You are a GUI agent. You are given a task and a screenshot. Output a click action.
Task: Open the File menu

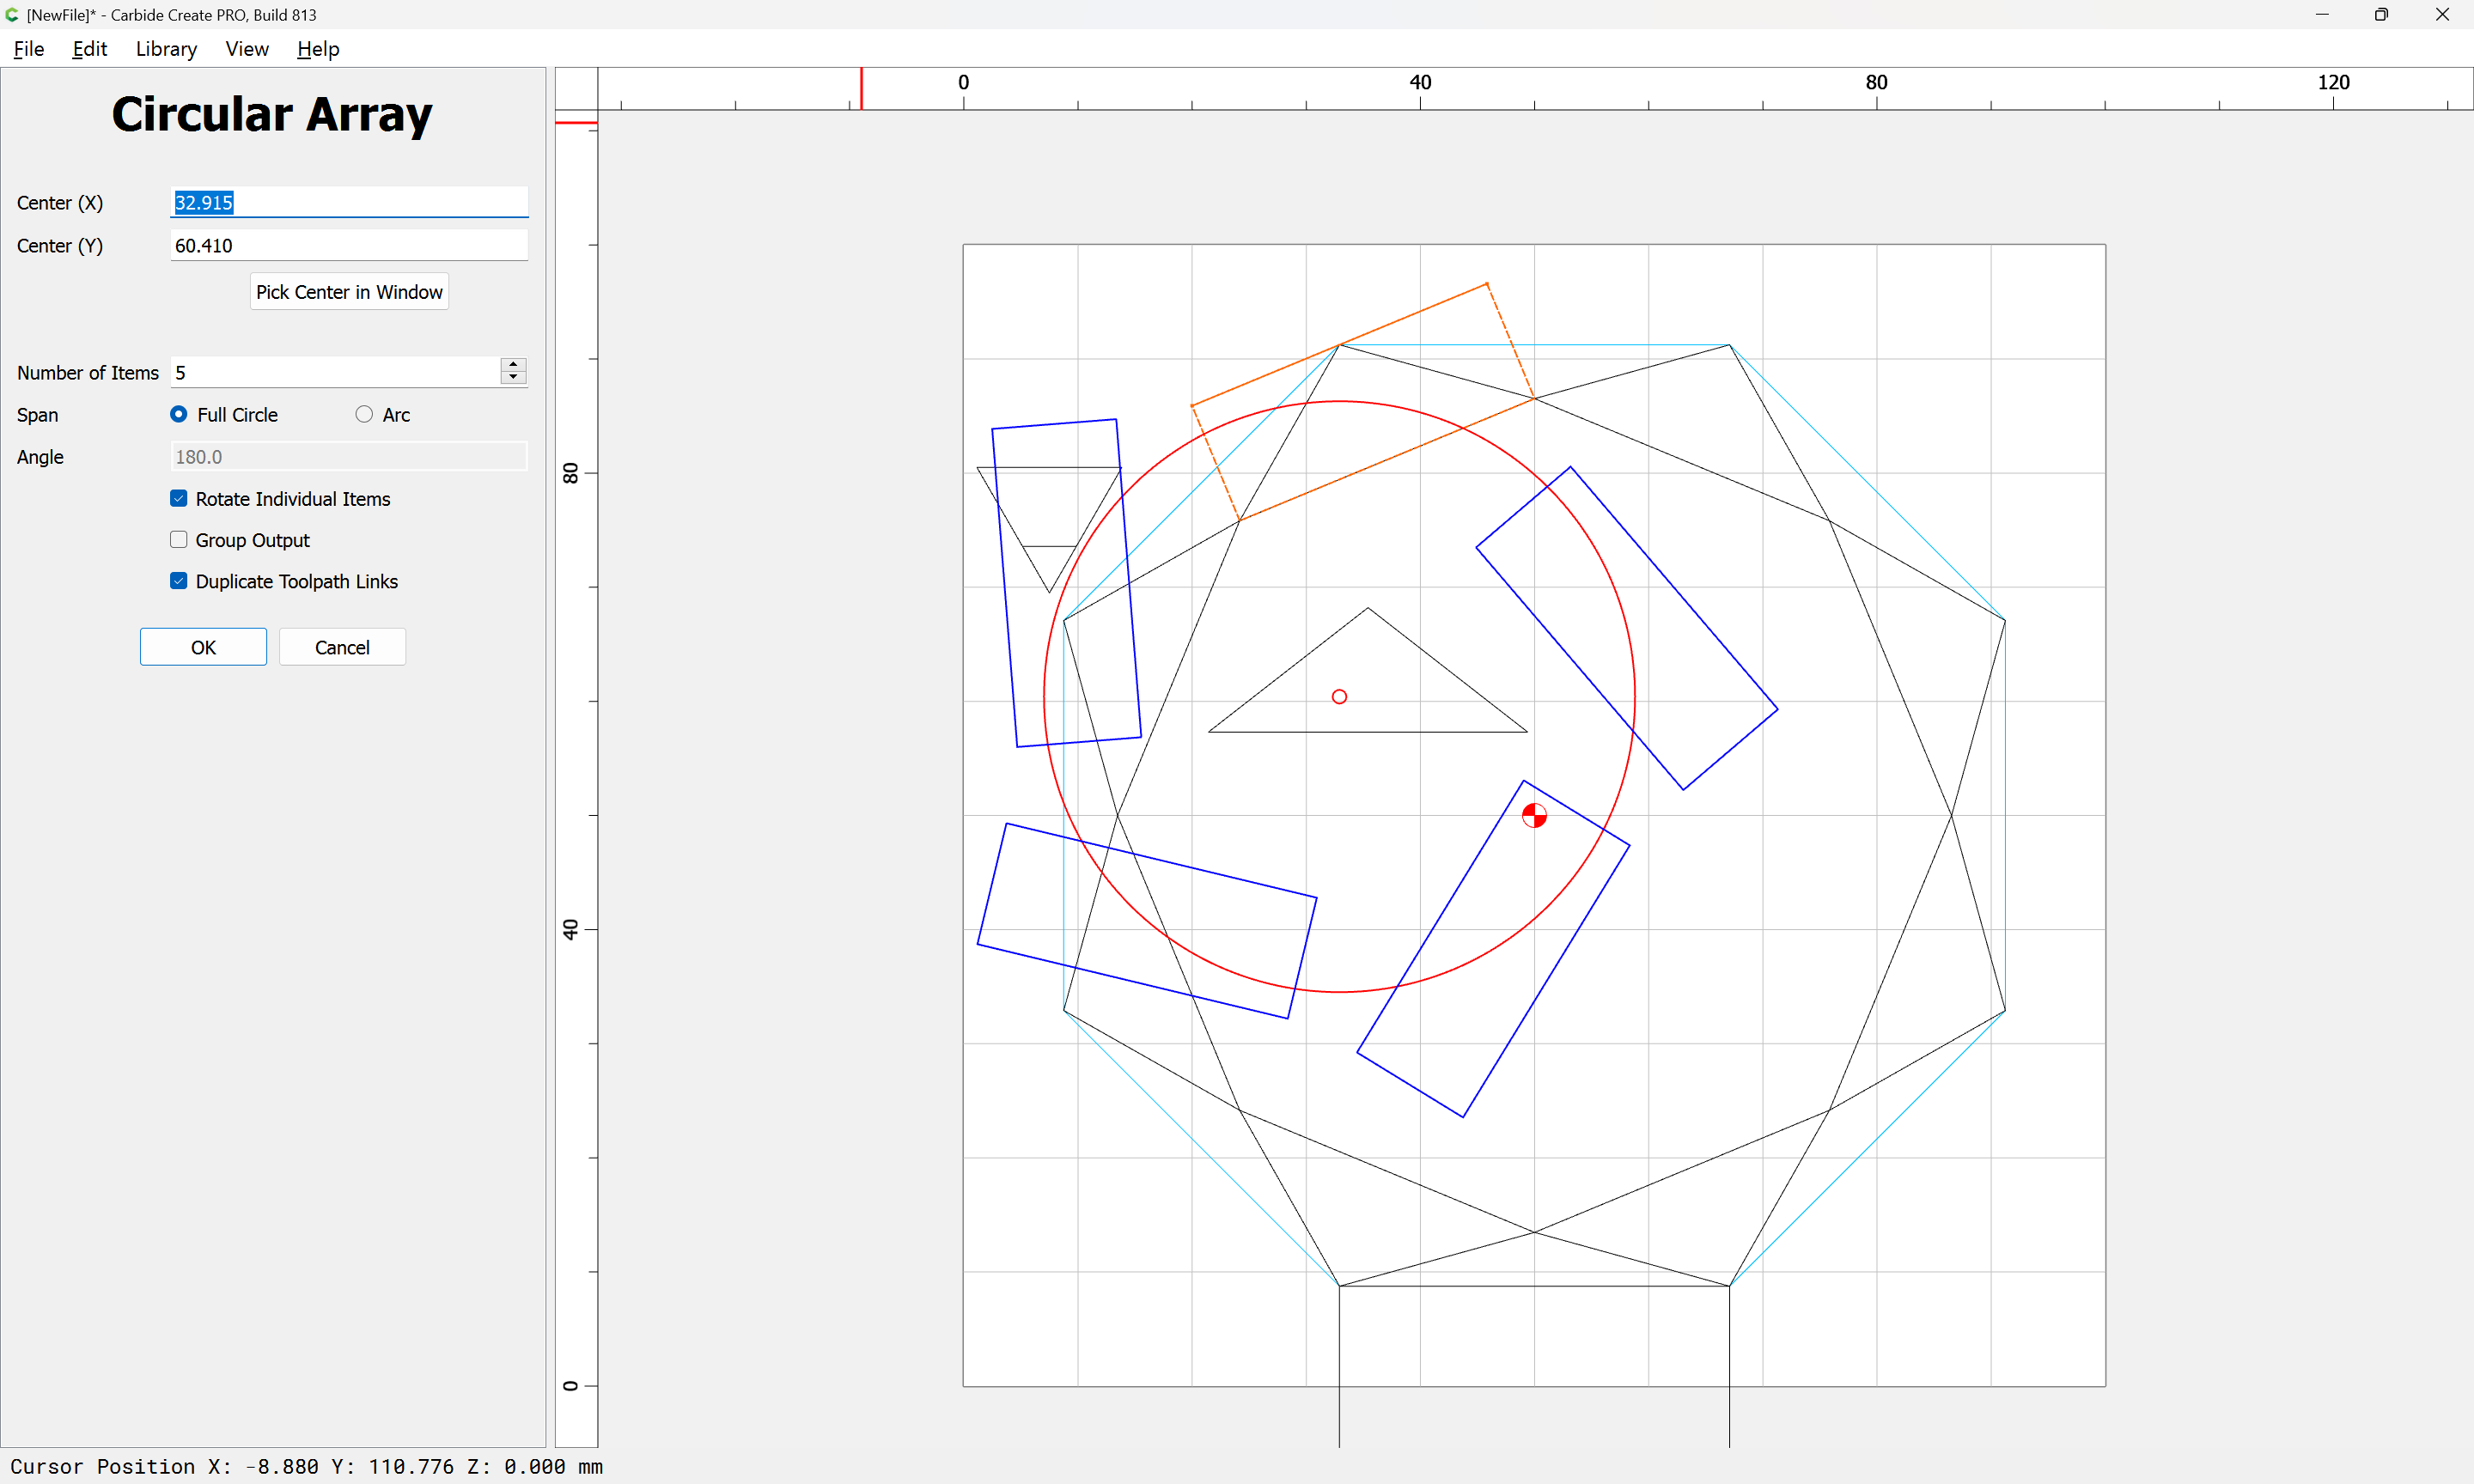click(x=29, y=49)
